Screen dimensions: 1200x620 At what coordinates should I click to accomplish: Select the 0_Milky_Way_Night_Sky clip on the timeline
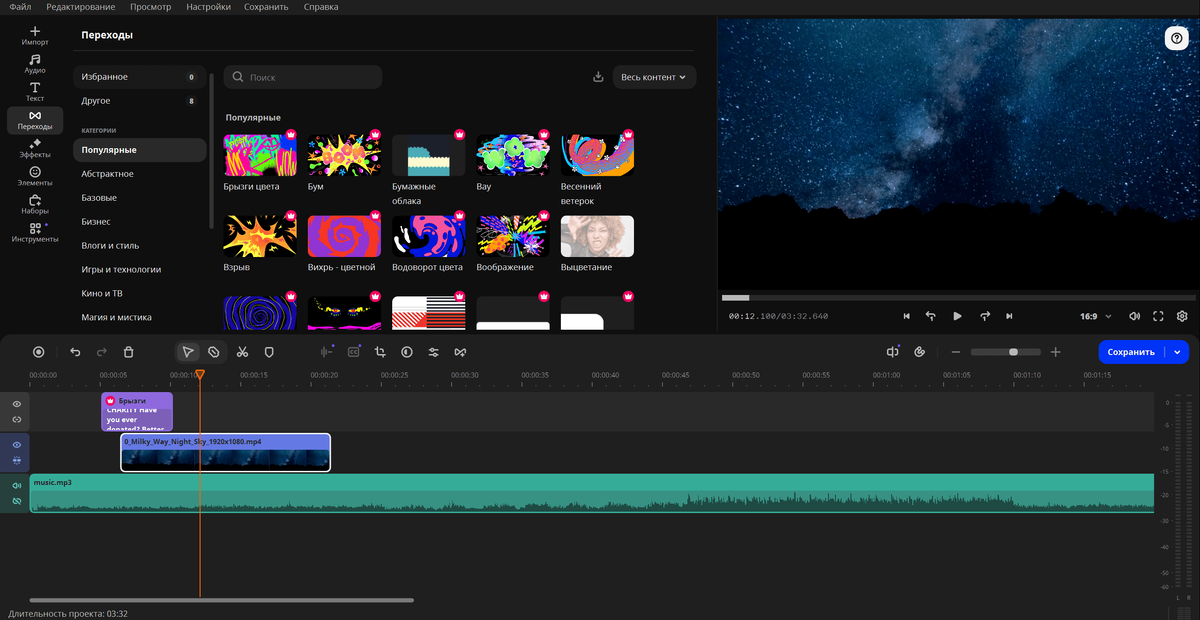[x=226, y=452]
